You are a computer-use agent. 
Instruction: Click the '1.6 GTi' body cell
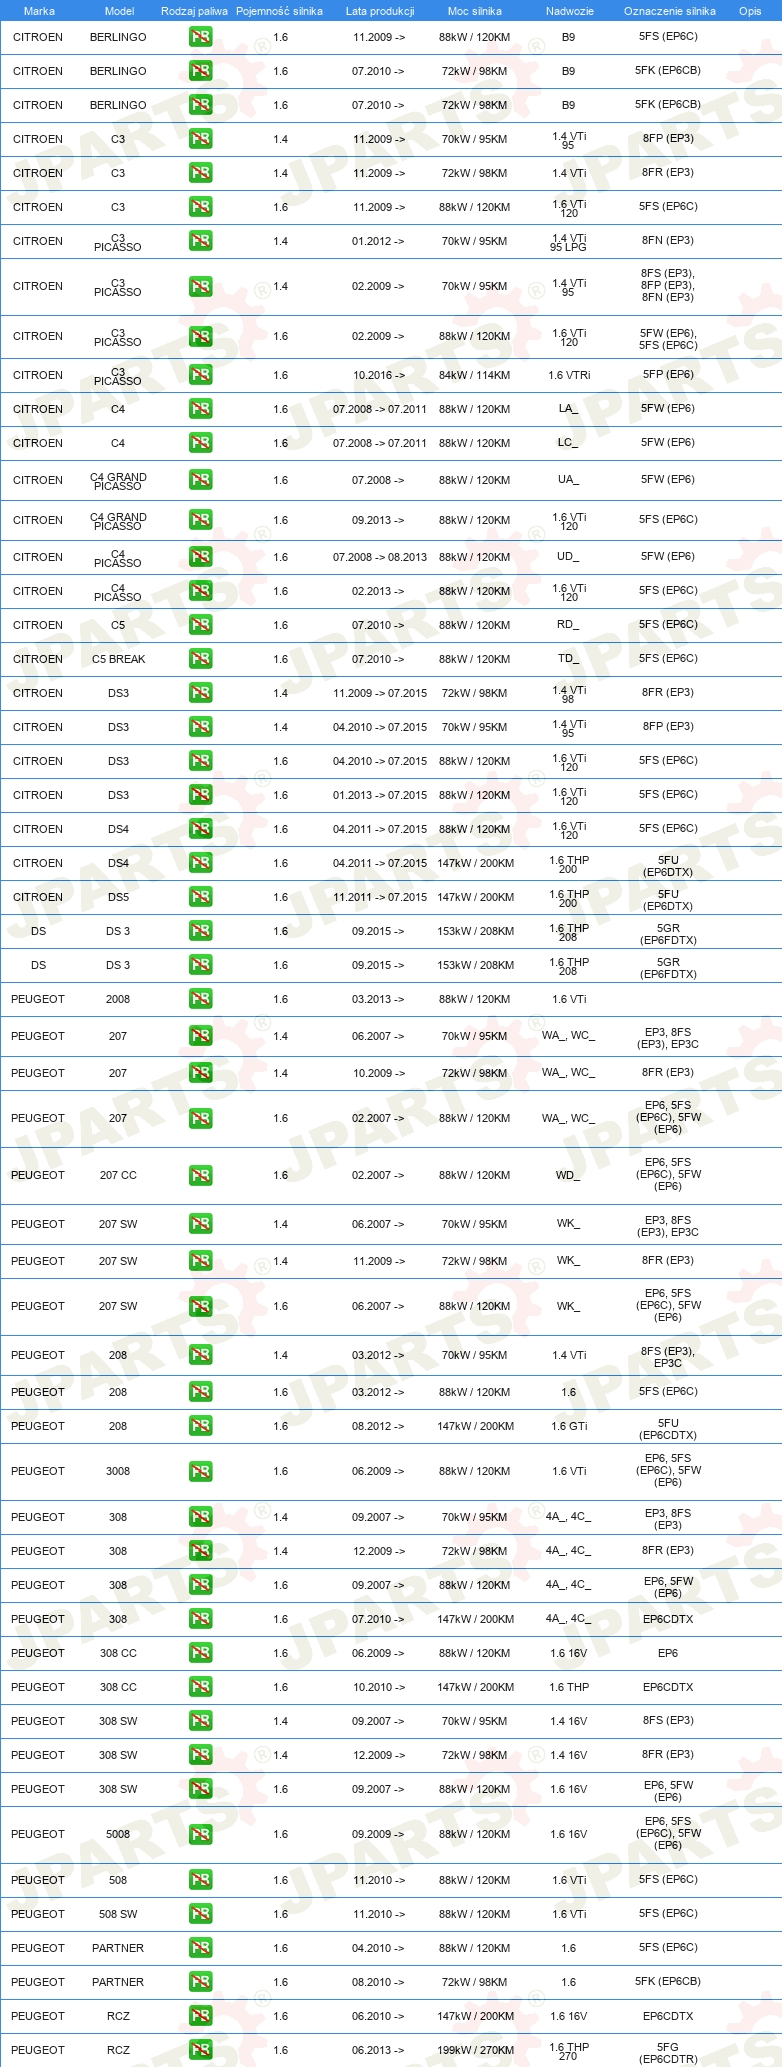[569, 1426]
